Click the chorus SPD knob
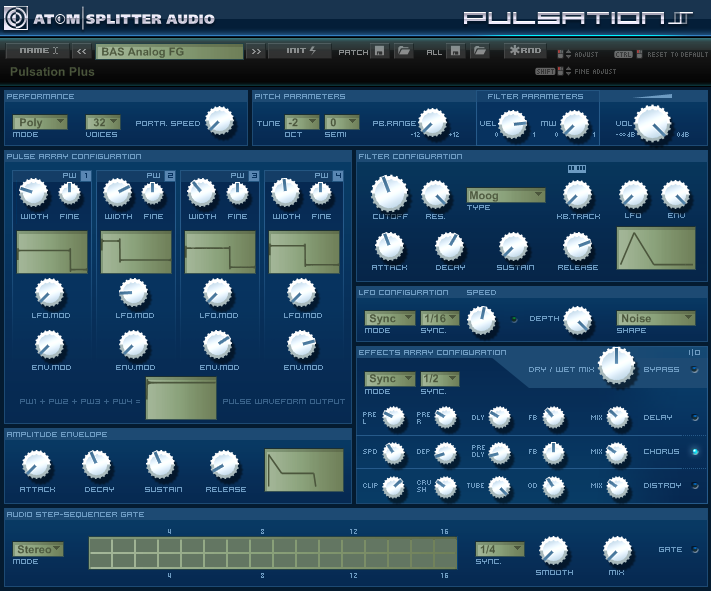Viewport: 711px width, 591px height. (393, 453)
